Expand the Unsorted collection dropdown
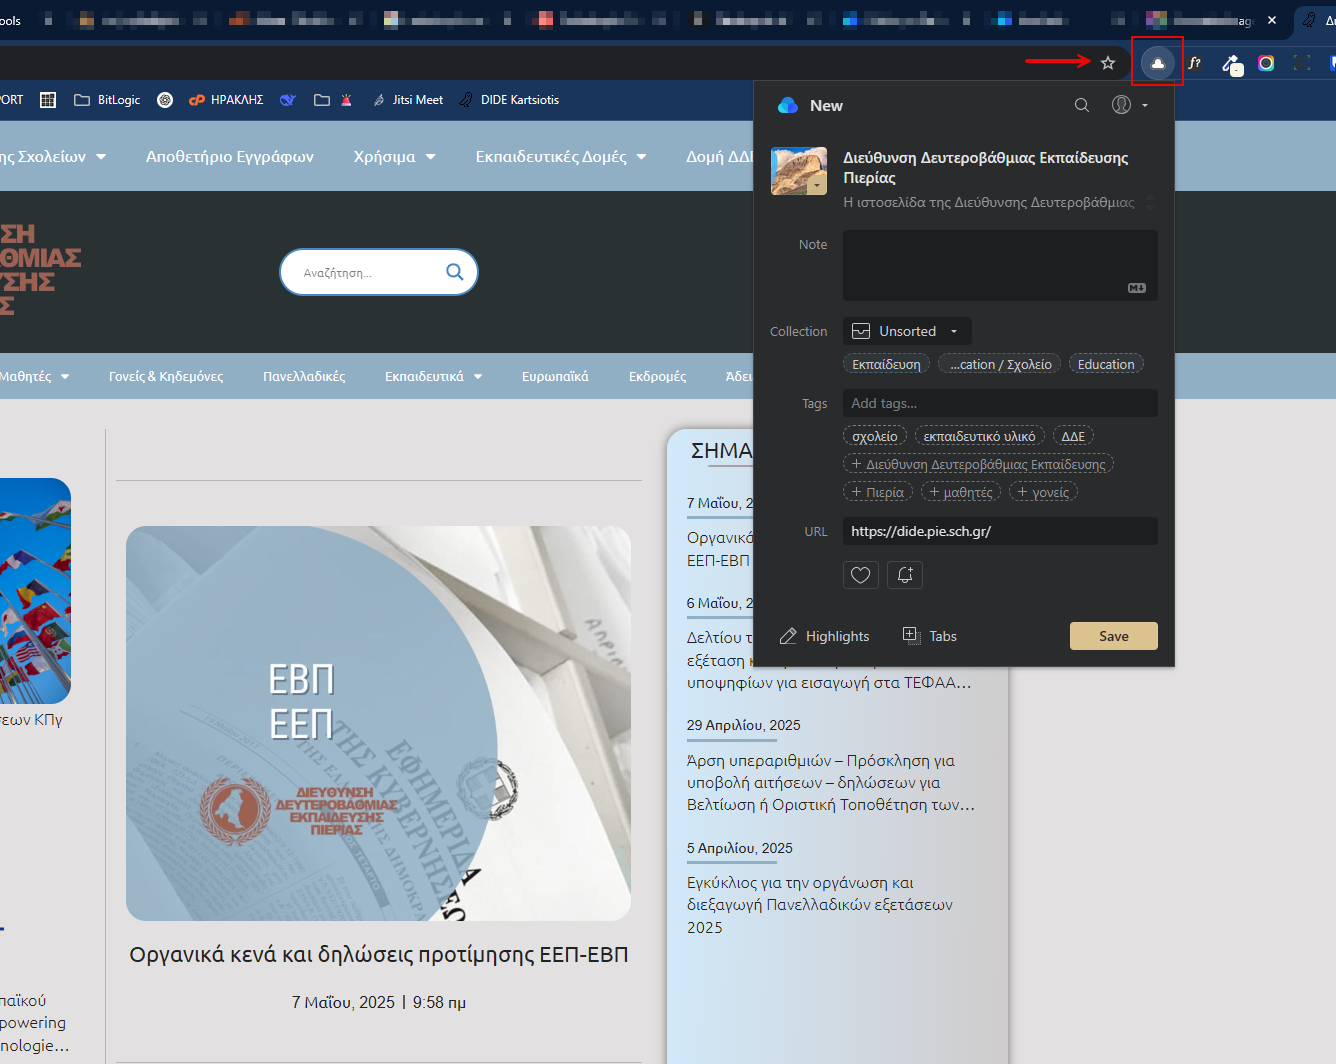Image resolution: width=1336 pixels, height=1064 pixels. (907, 331)
